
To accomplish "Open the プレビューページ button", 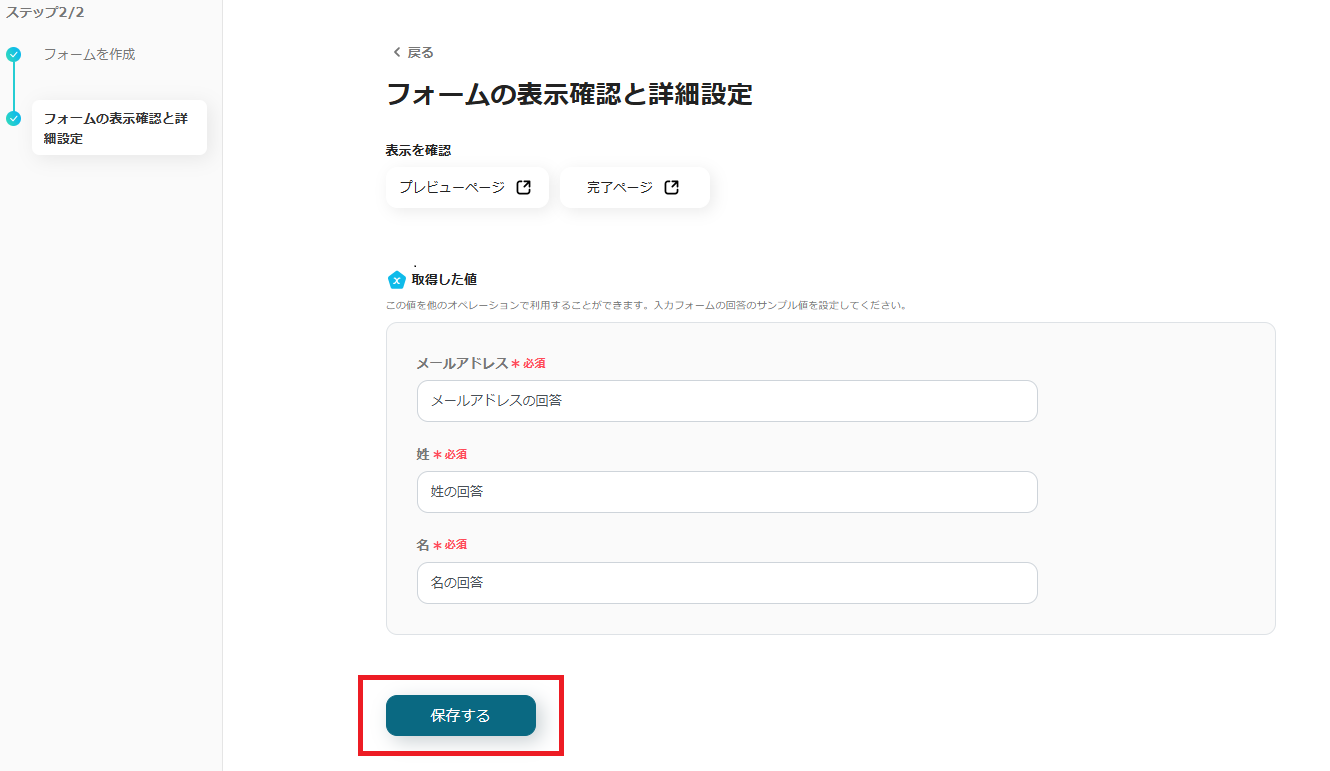I will tap(453, 187).
